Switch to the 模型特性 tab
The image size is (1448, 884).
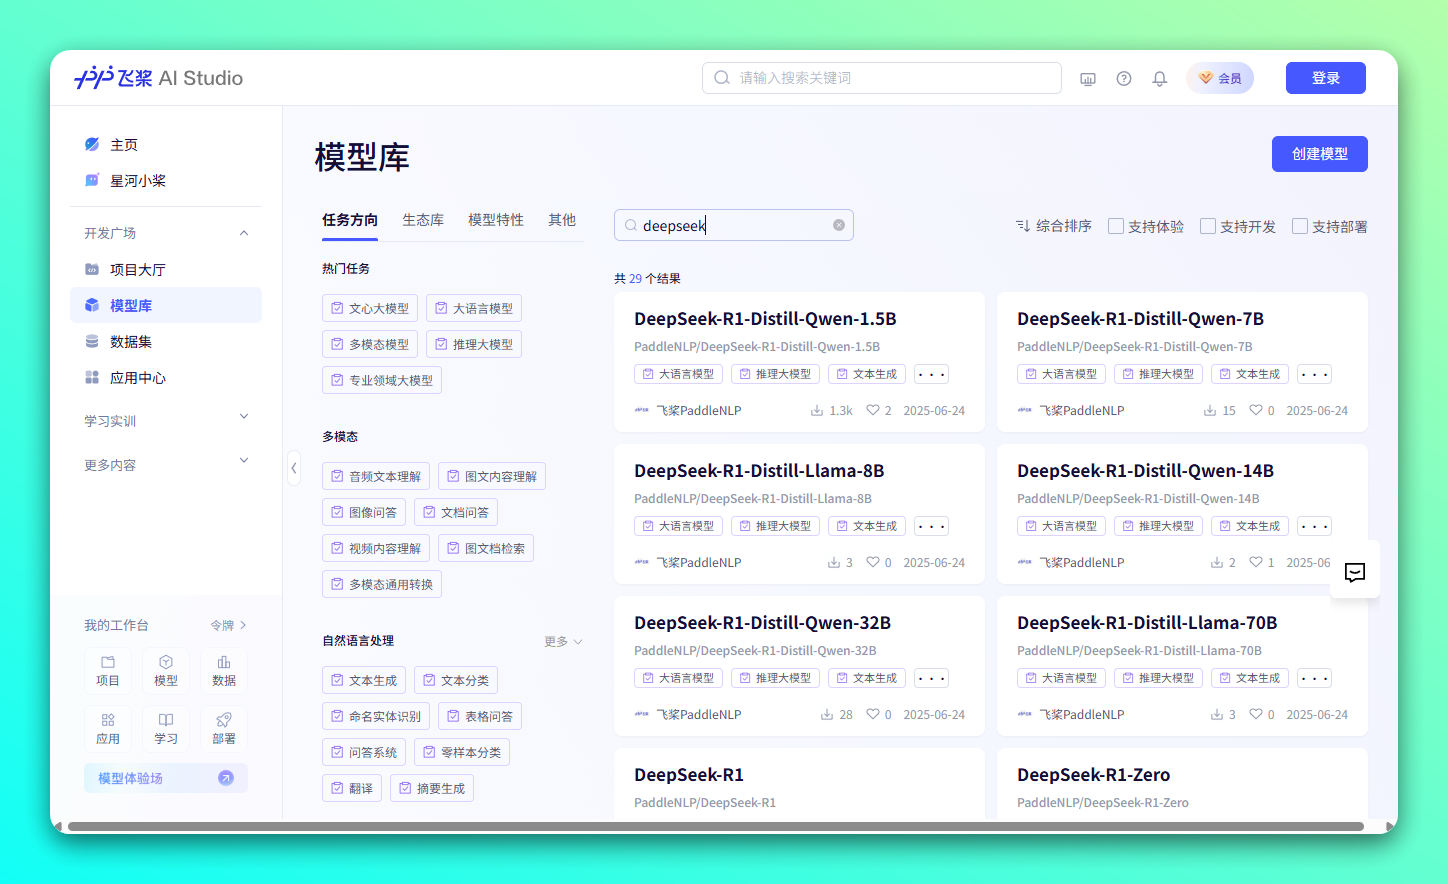pos(496,220)
